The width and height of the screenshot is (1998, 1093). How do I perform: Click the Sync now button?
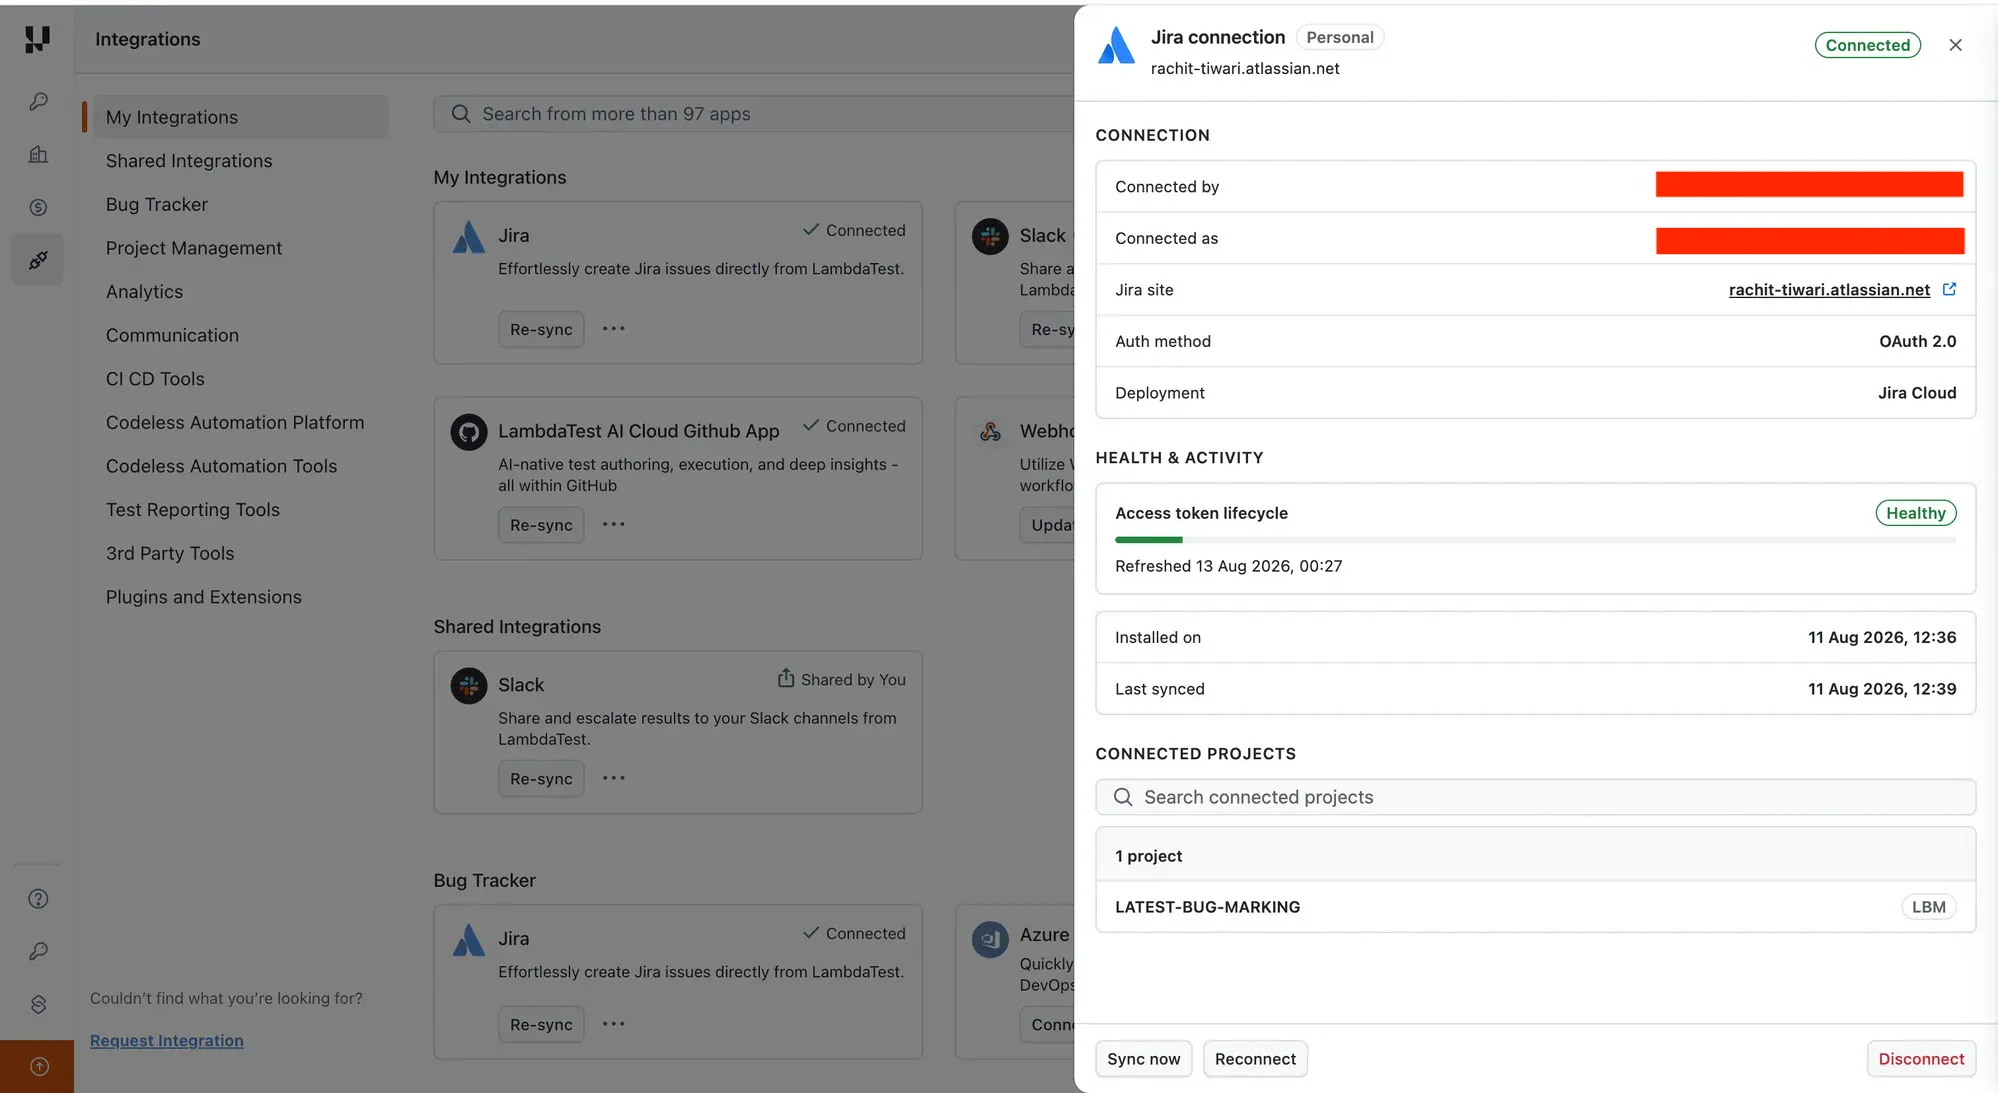tap(1144, 1059)
